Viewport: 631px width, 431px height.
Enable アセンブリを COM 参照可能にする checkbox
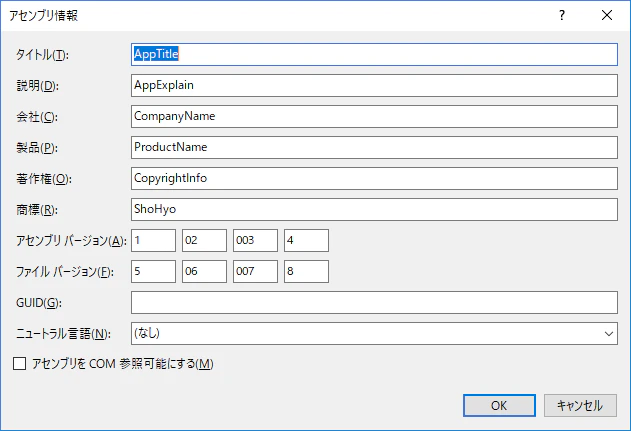pyautogui.click(x=20, y=364)
